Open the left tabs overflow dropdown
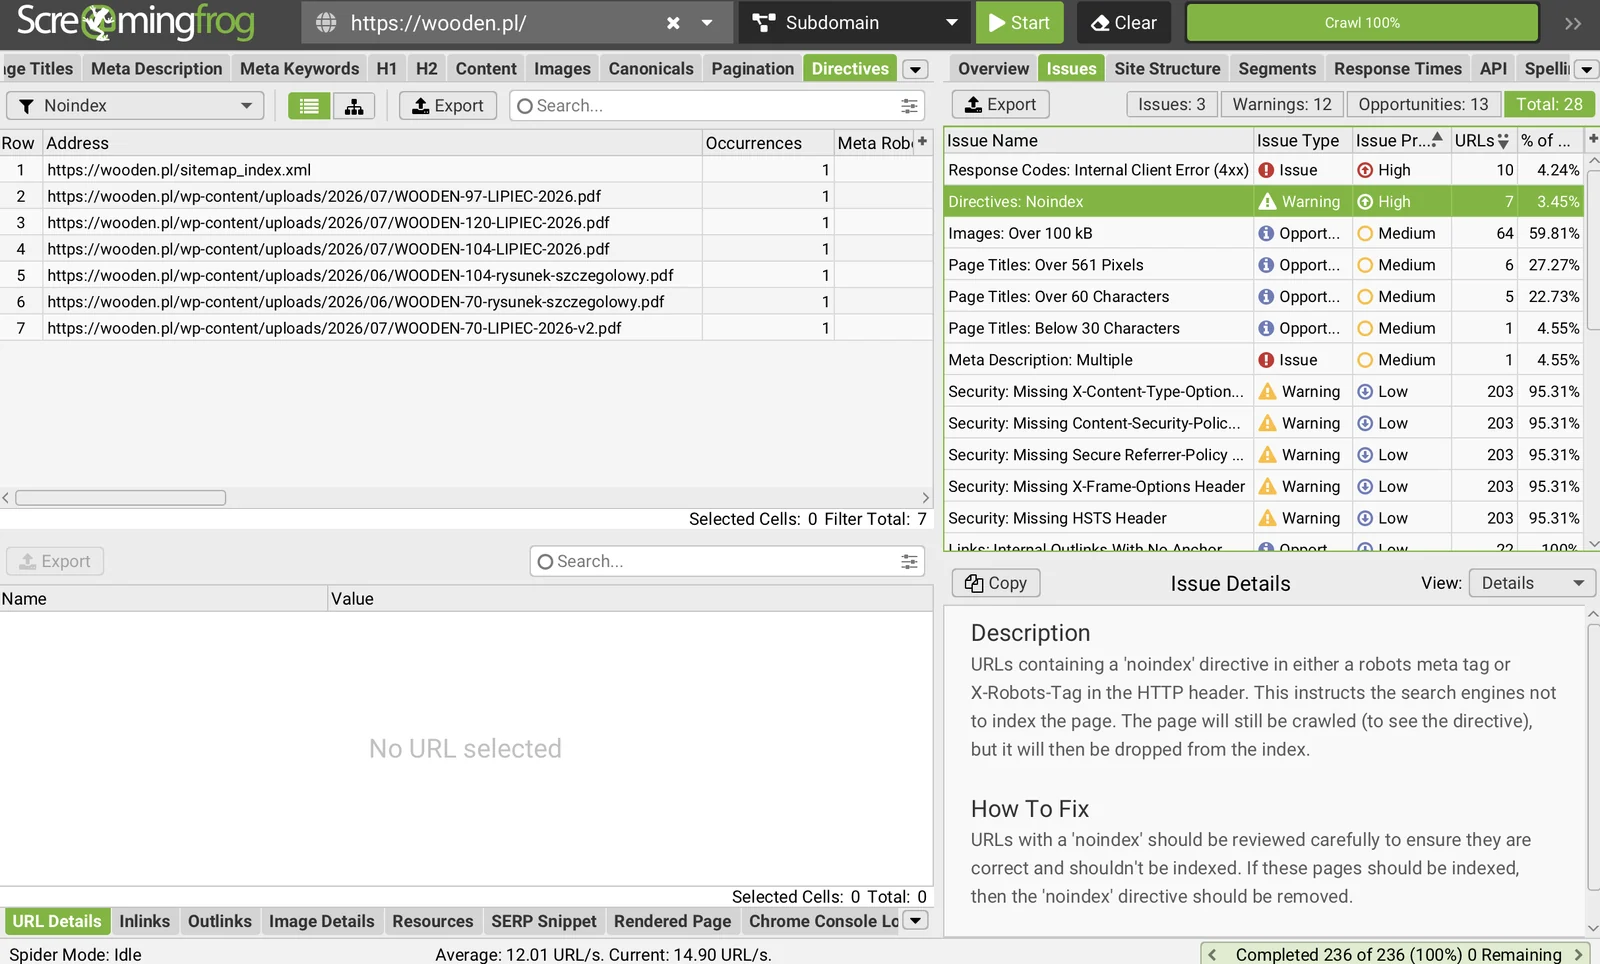Screen dimensions: 1600x964 tap(915, 69)
